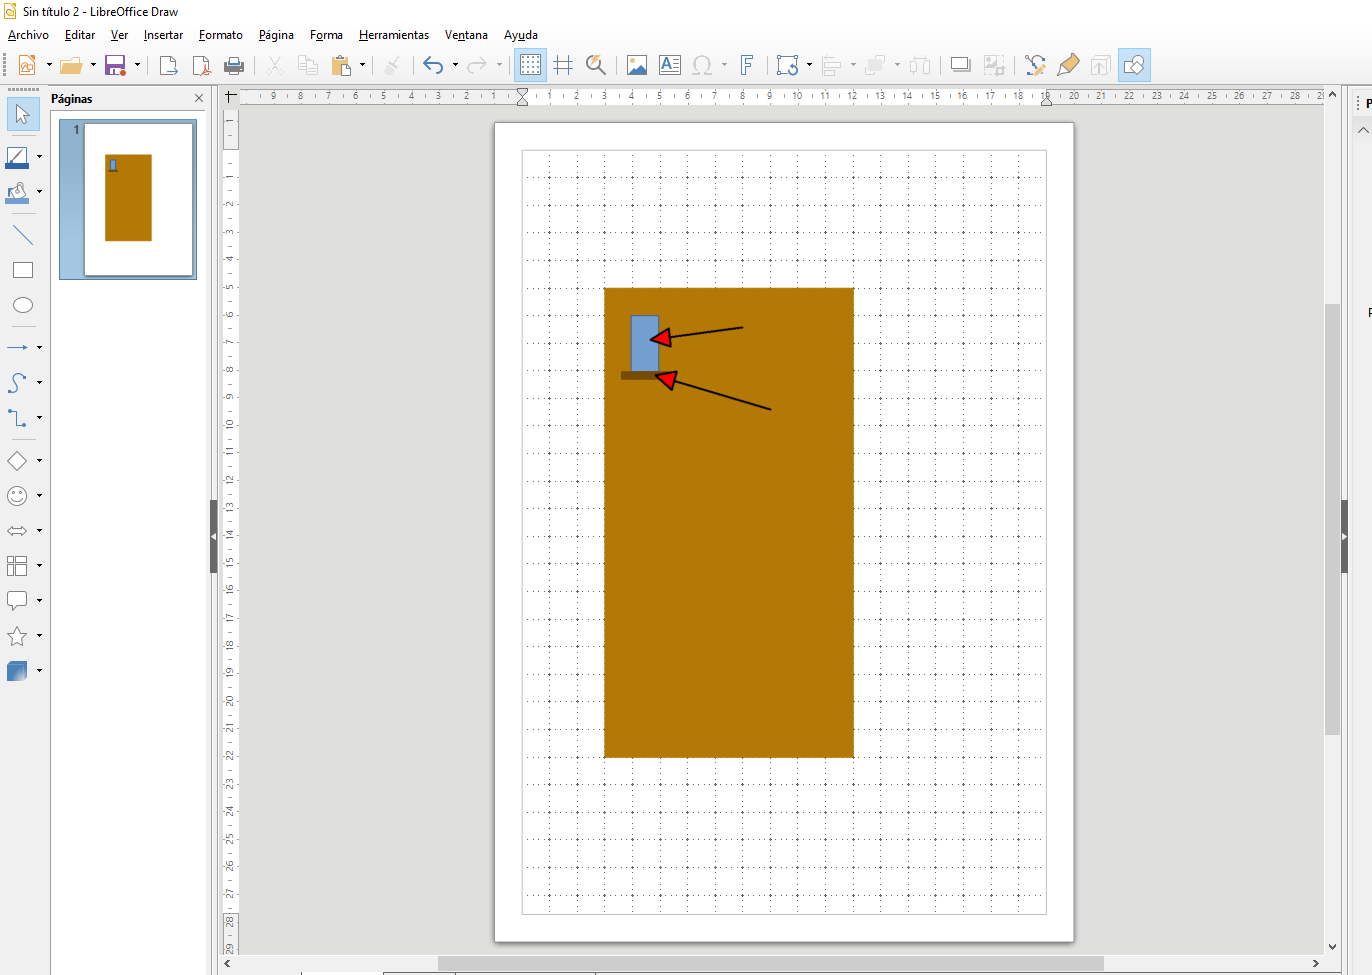This screenshot has width=1372, height=975.
Task: Select the Basic Shapes diamond tool
Action: pos(18,461)
